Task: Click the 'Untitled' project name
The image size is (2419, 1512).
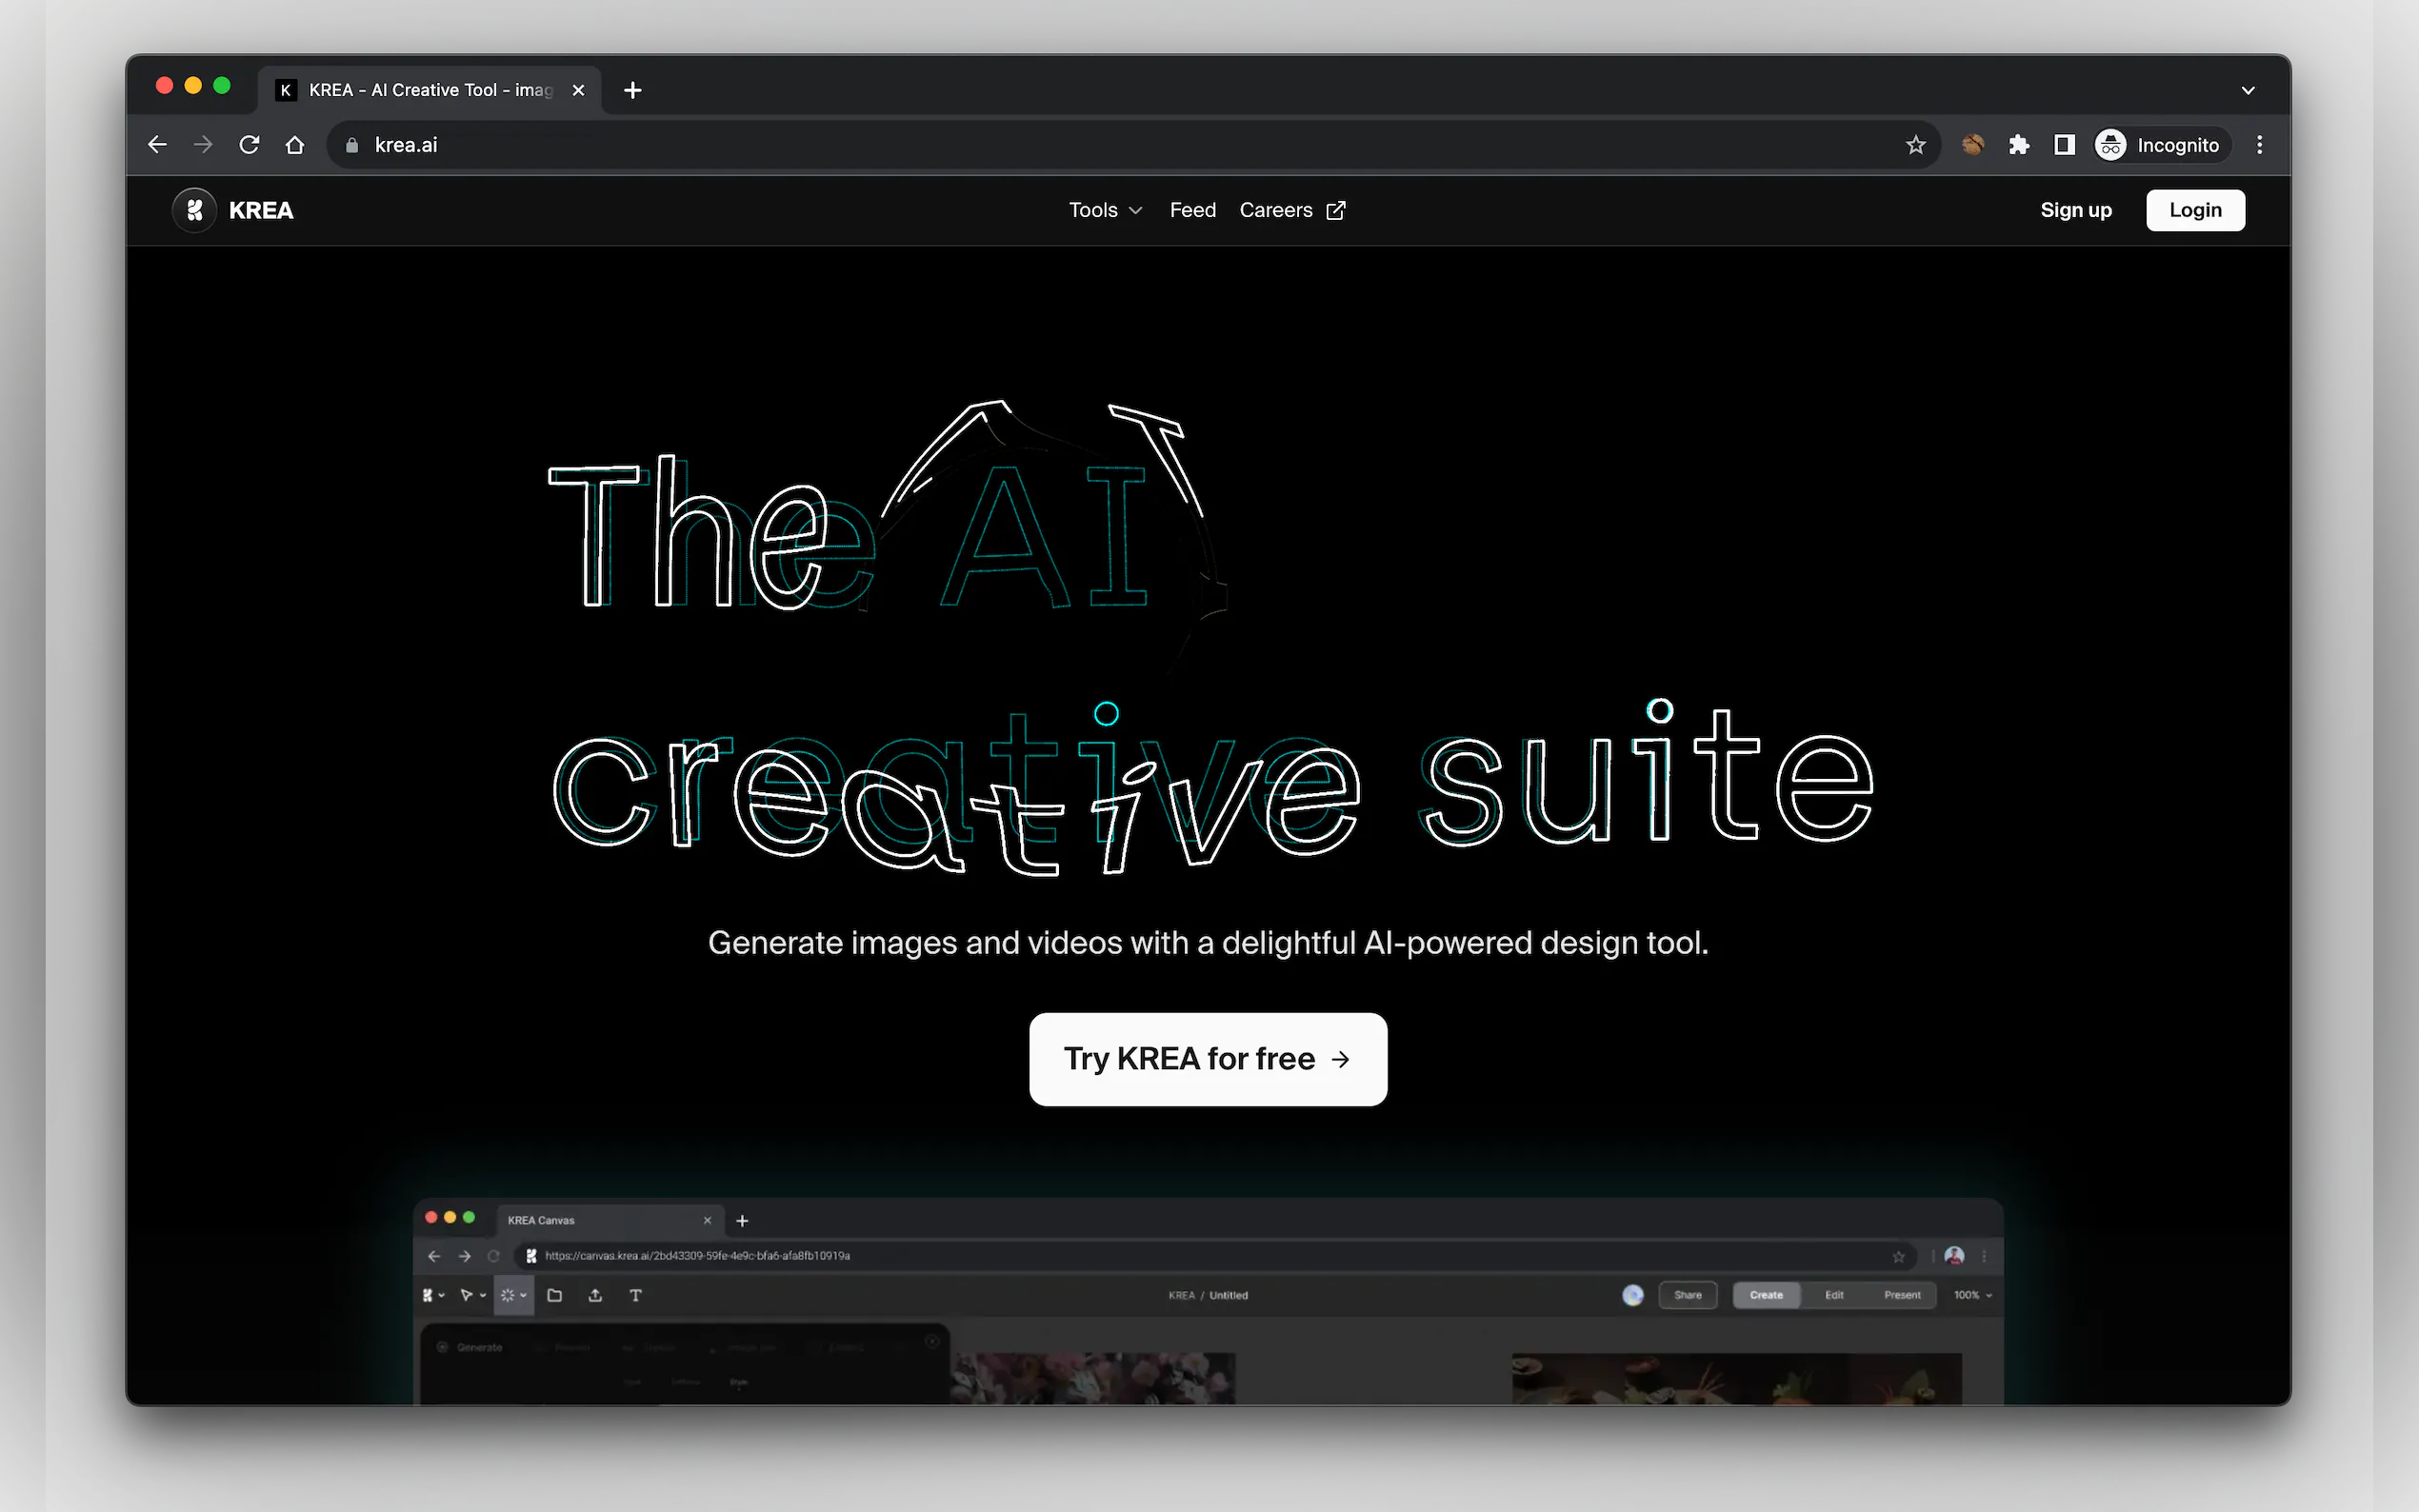Action: 1228,1295
